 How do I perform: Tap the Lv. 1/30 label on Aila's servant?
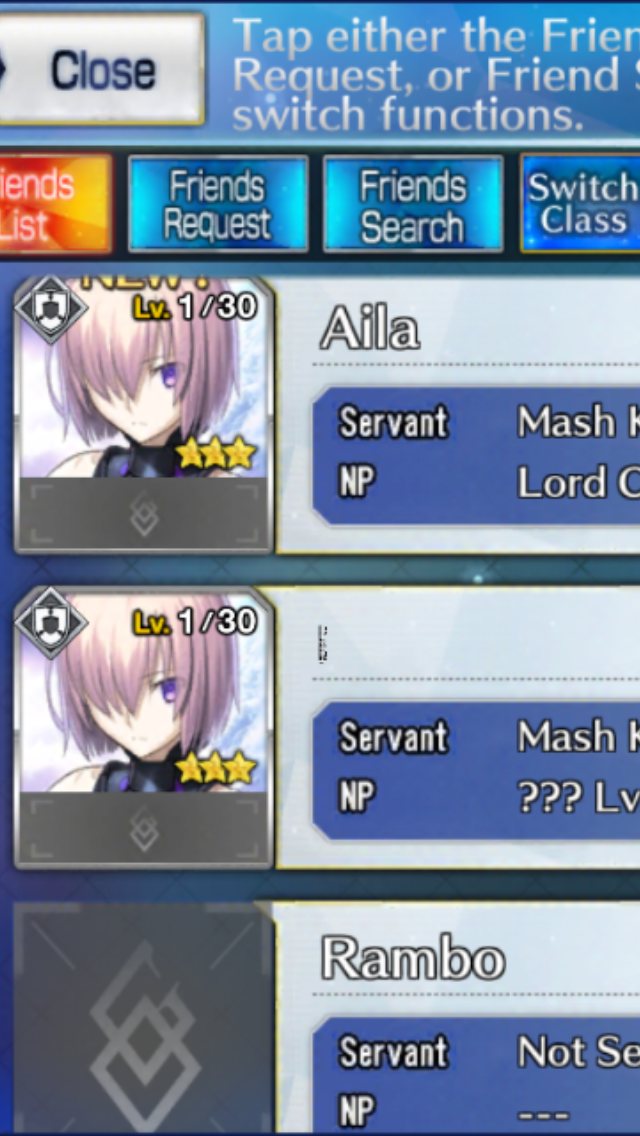coord(195,307)
